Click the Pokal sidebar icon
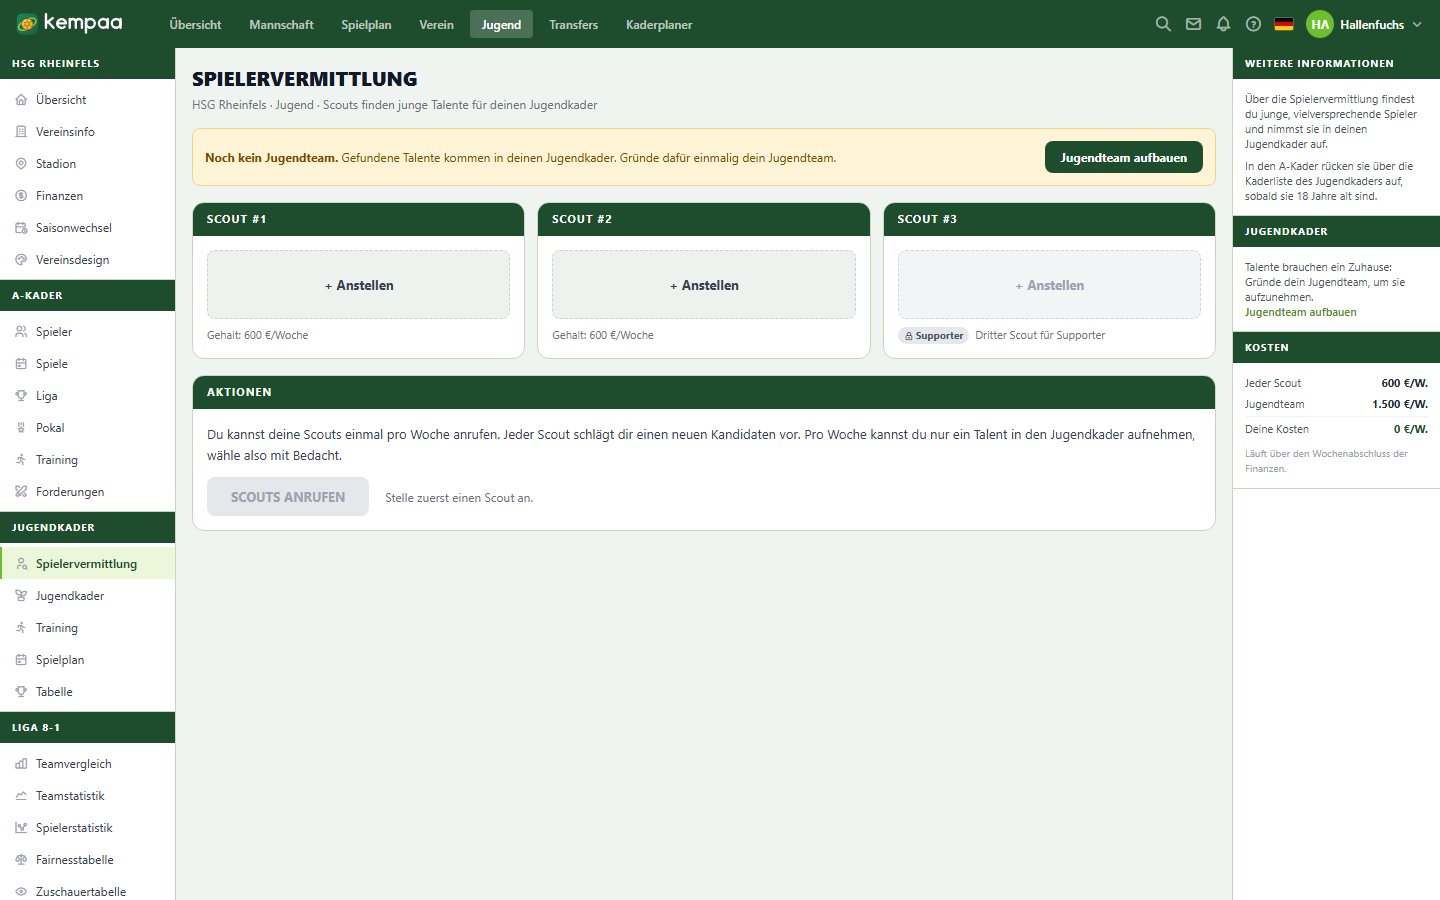Image resolution: width=1440 pixels, height=900 pixels. click(x=21, y=428)
